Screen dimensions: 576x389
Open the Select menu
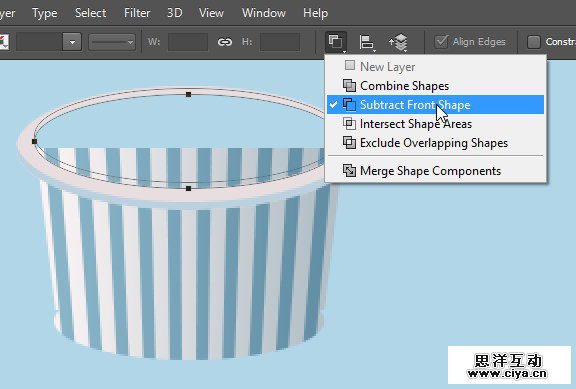point(90,13)
